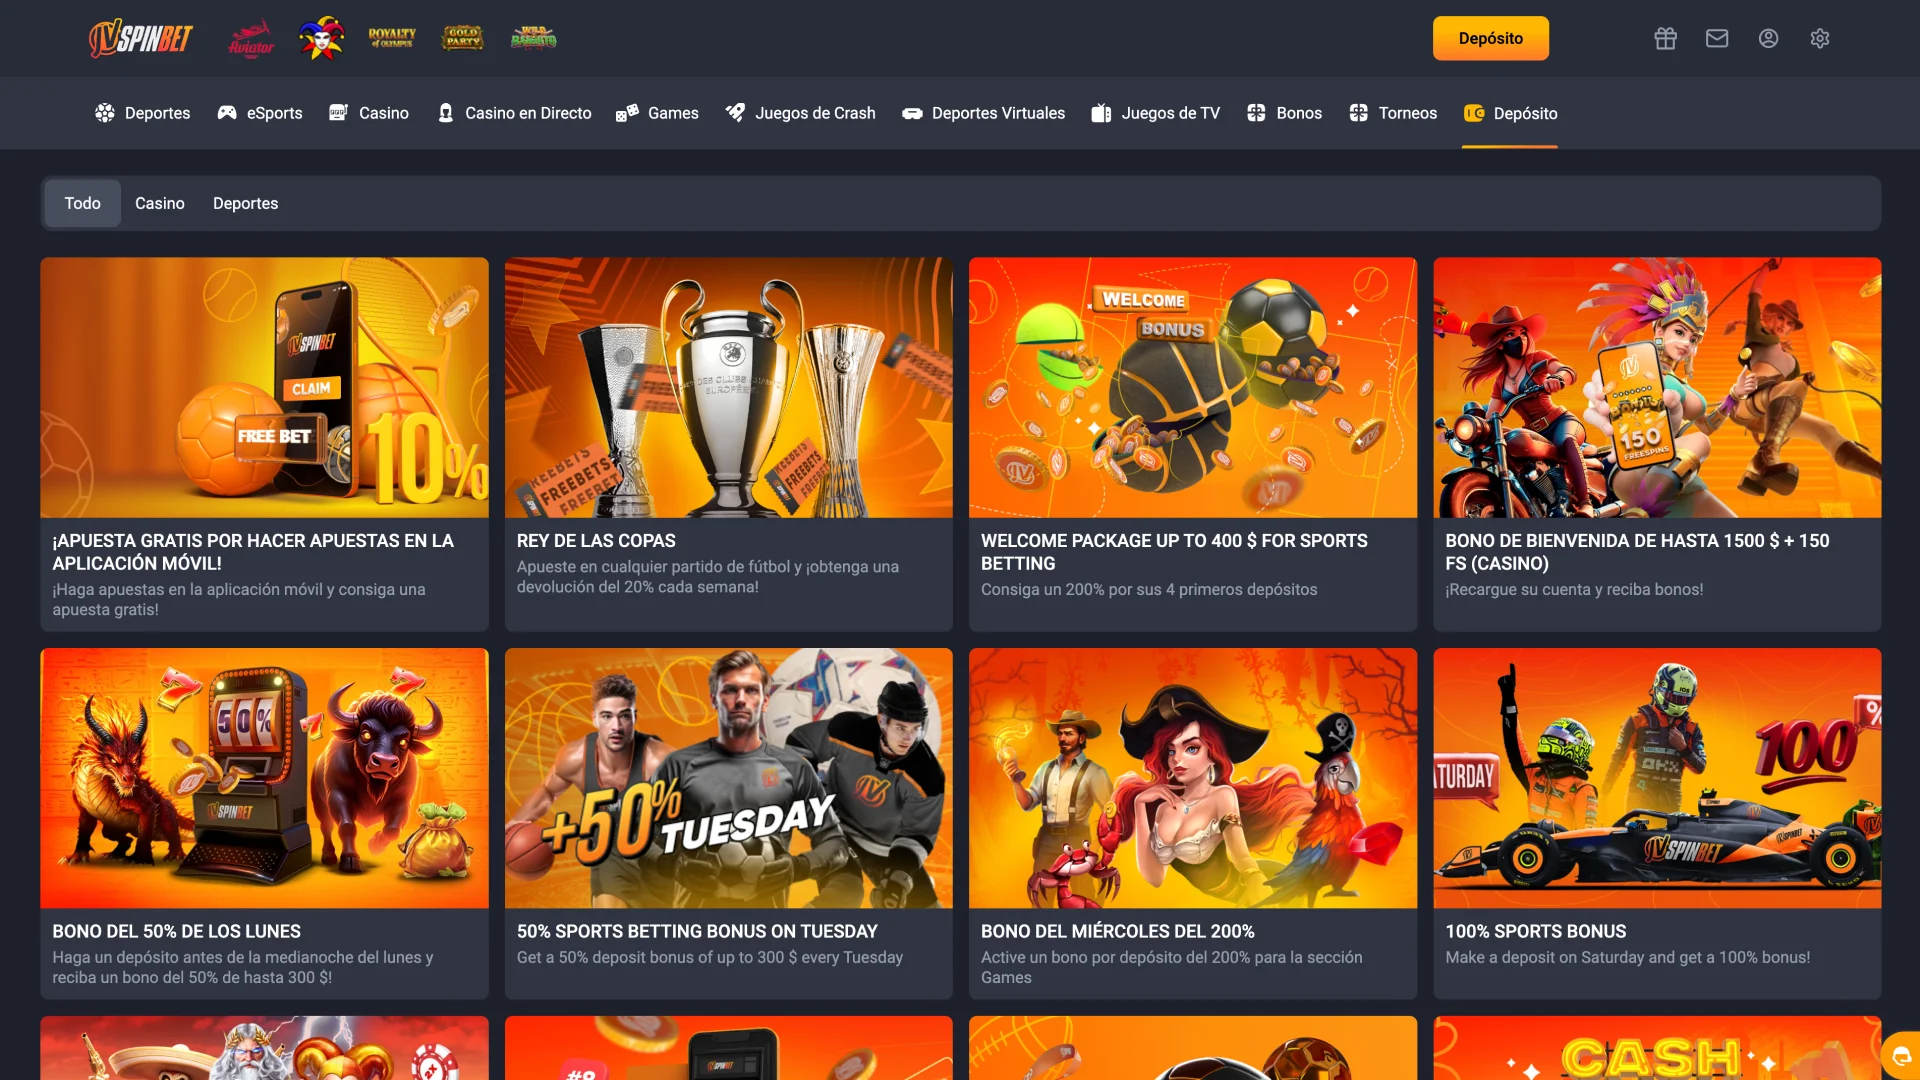Open the eSports navigation menu
This screenshot has width=1920, height=1080.
tap(260, 113)
